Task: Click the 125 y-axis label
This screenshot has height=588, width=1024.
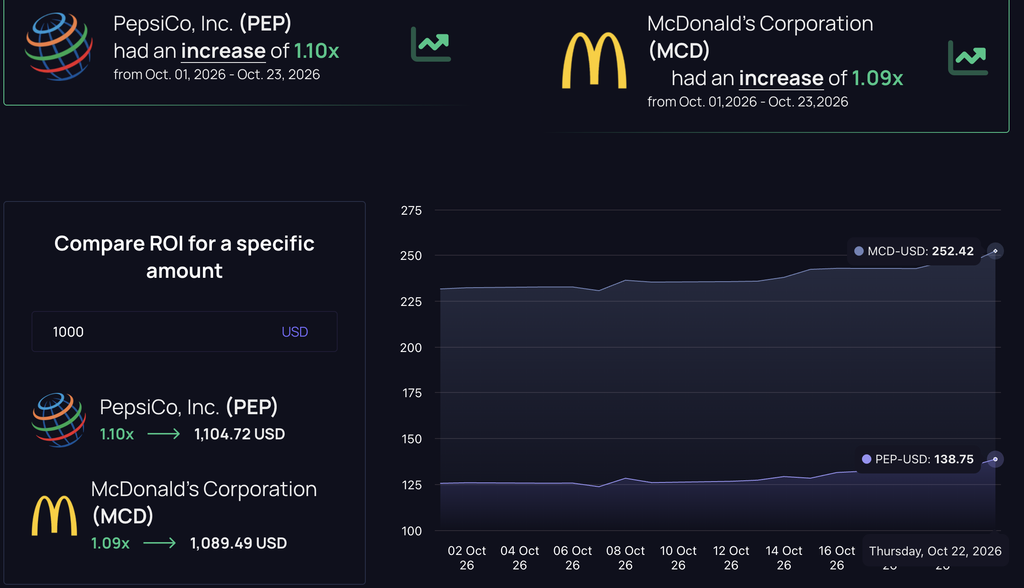Action: point(412,485)
